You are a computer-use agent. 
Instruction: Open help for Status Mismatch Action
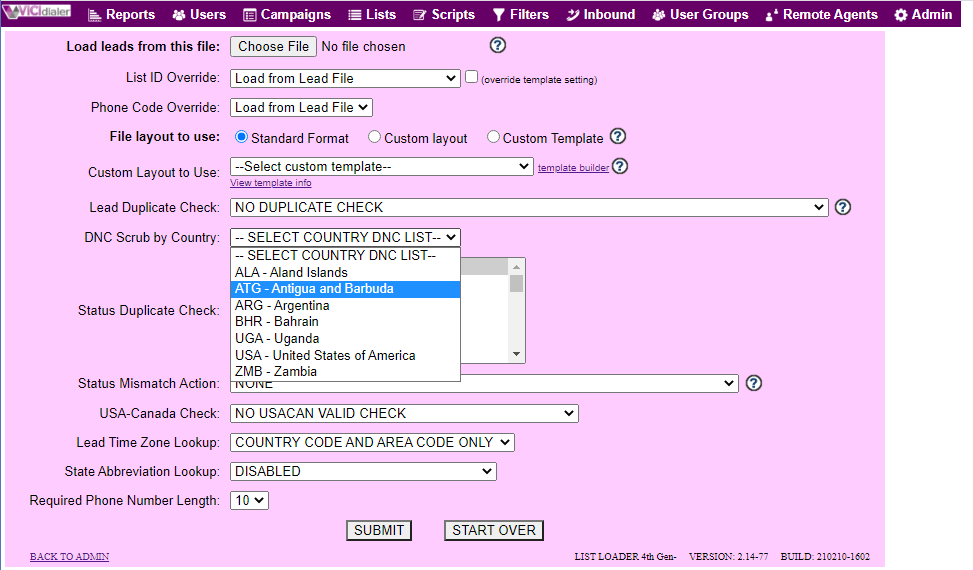(754, 383)
